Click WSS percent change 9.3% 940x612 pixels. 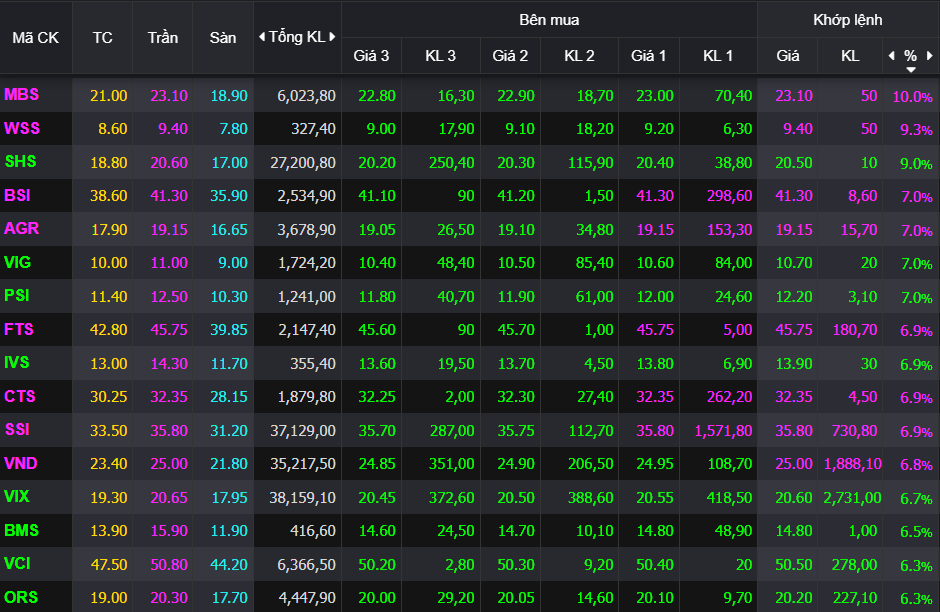[x=916, y=129]
